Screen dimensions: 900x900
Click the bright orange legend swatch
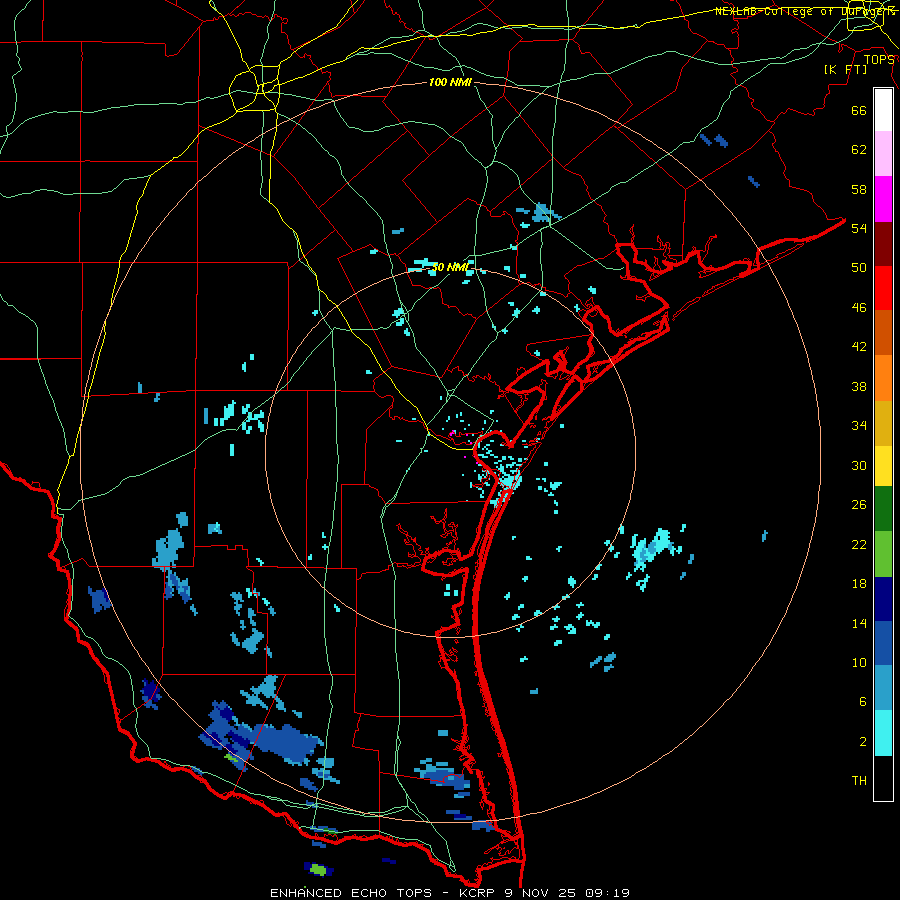(x=883, y=378)
